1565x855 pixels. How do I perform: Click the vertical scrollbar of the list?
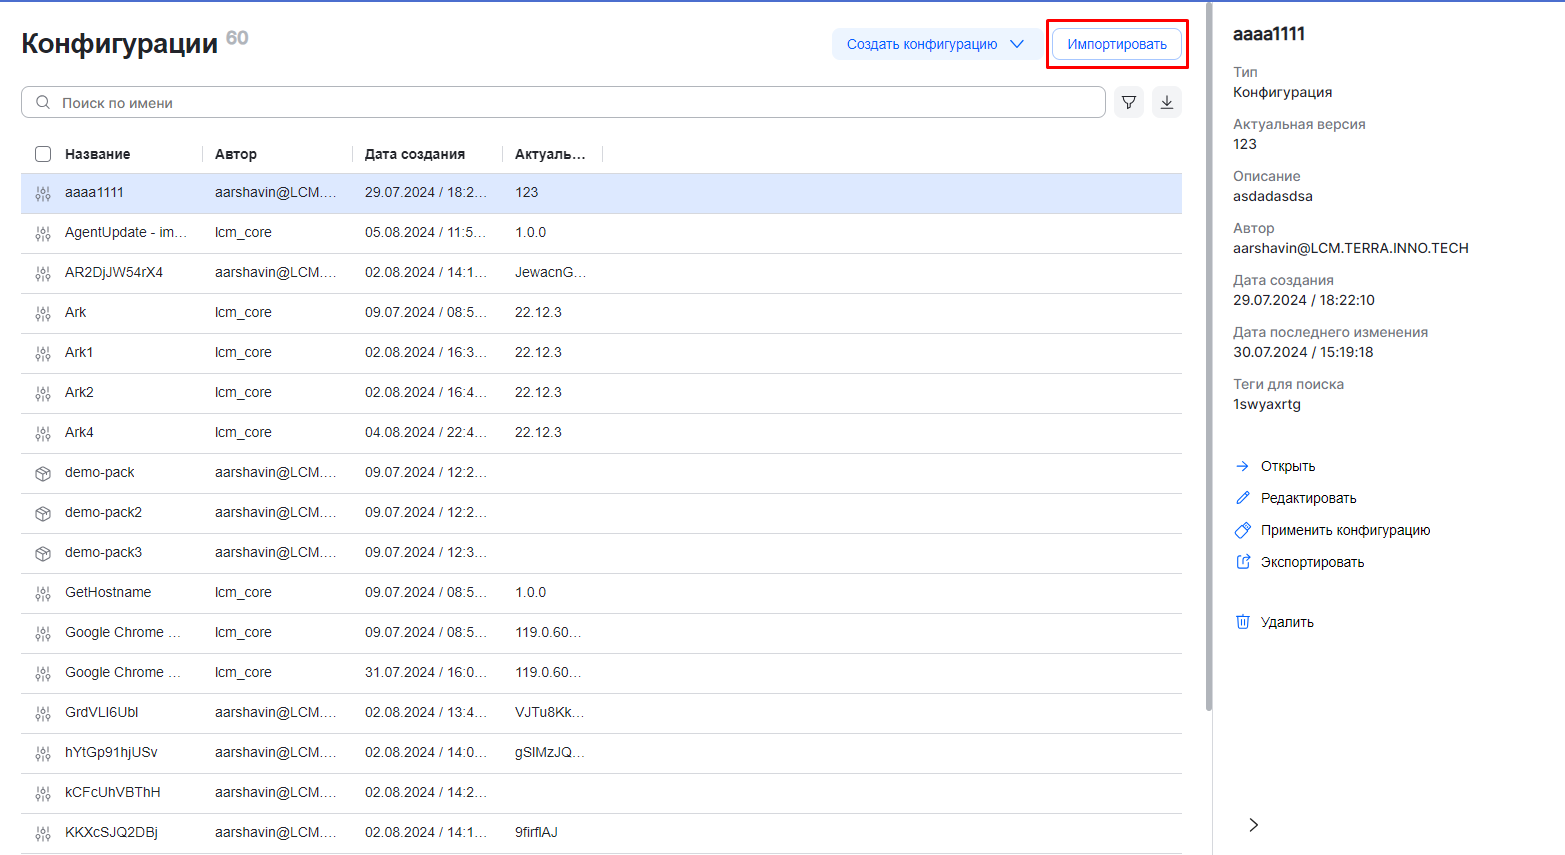(1208, 400)
